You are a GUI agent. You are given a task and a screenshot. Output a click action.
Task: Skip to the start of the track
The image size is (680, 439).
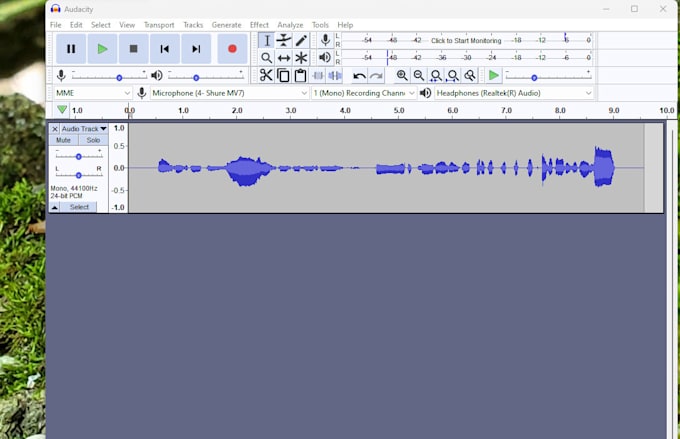coord(165,49)
